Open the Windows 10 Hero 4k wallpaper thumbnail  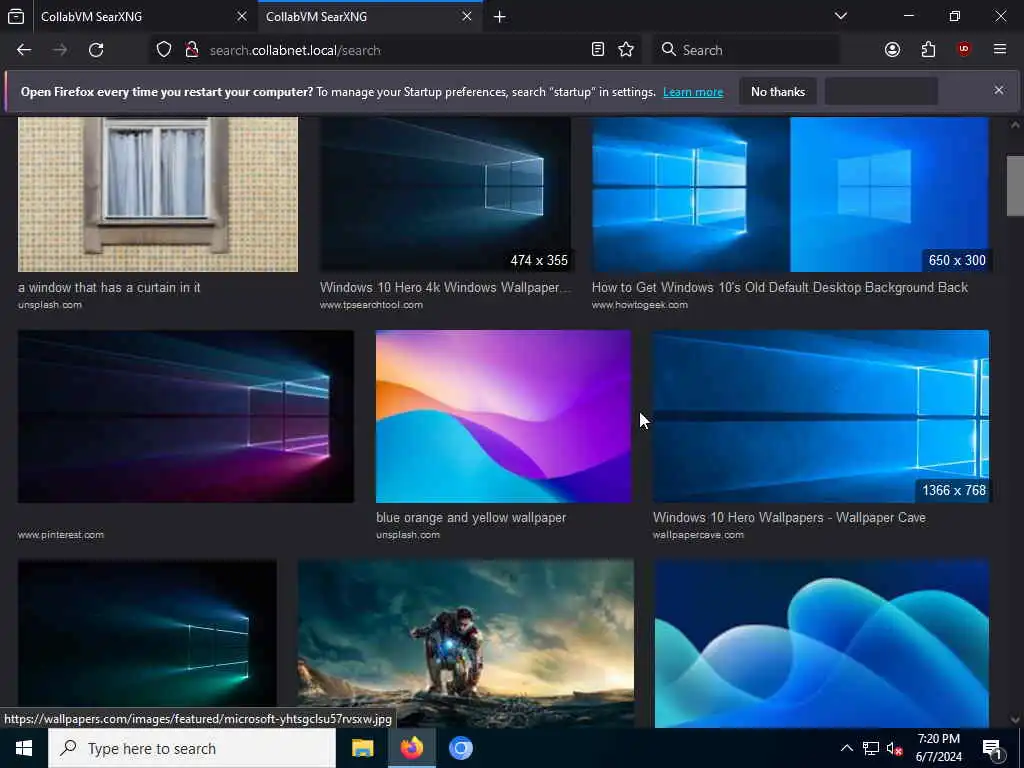[x=445, y=195]
